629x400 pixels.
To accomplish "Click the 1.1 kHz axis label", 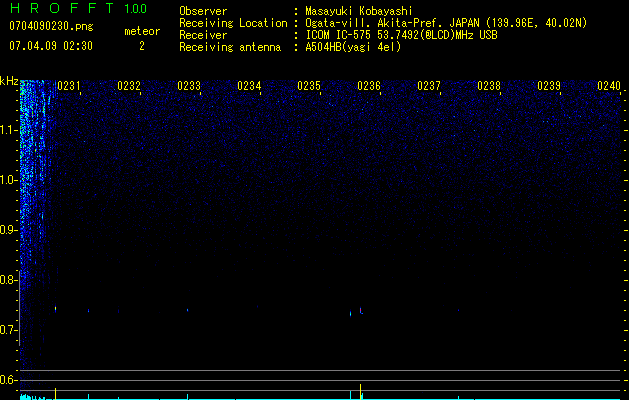I will (8, 130).
